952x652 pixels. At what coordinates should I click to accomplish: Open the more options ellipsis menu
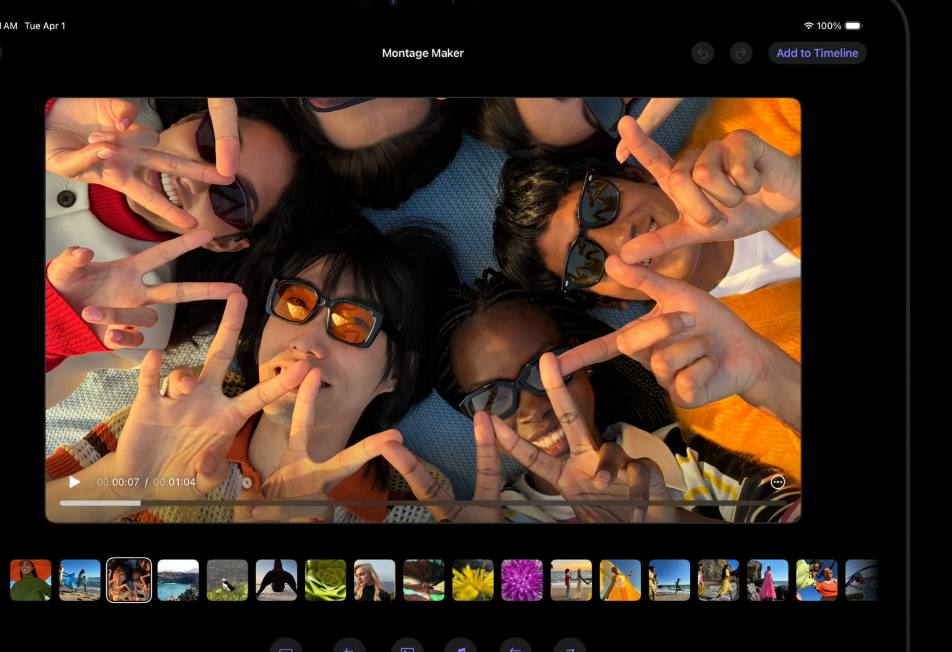(778, 482)
